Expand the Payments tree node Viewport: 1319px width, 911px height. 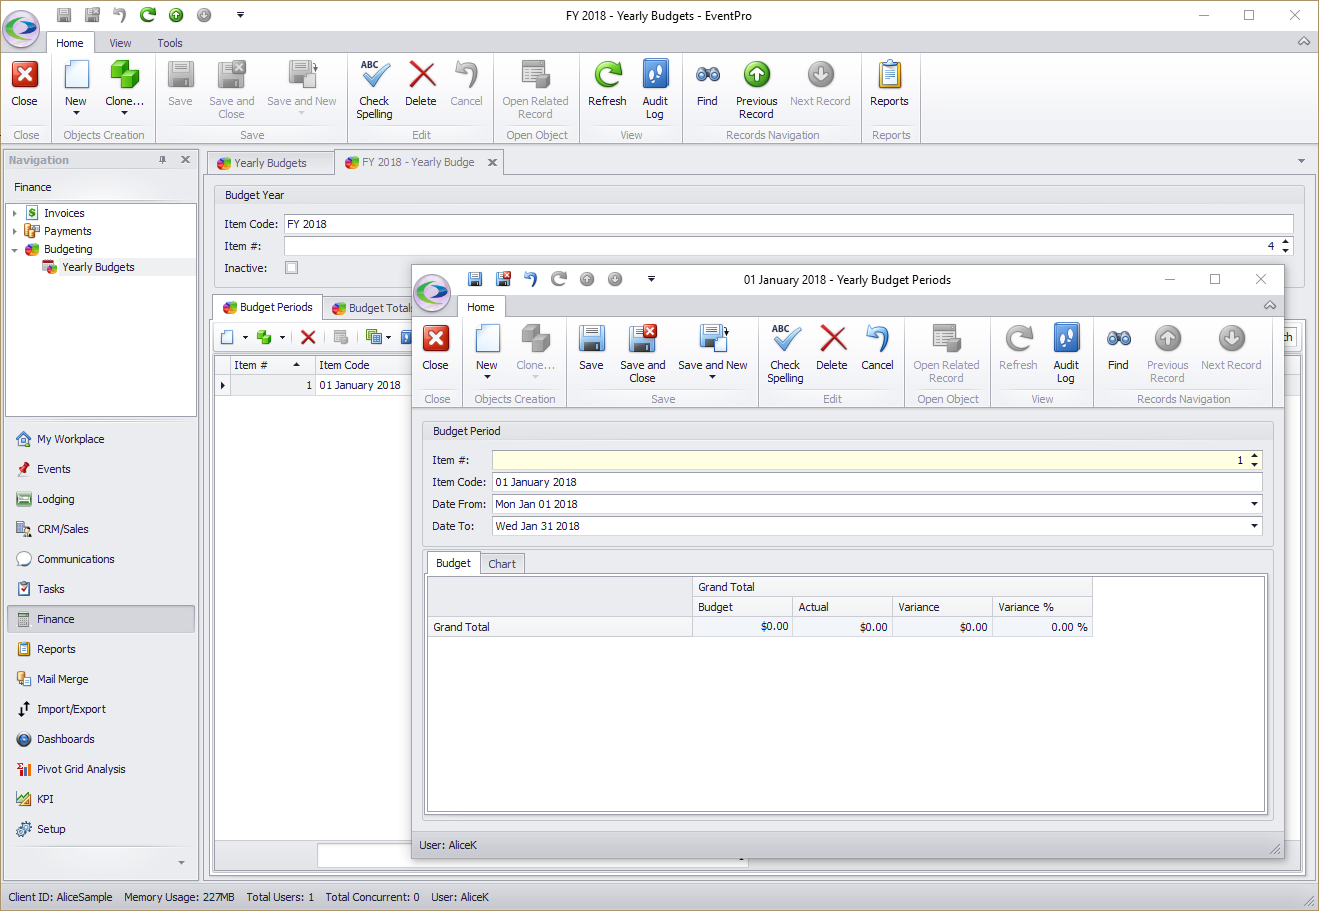pos(14,231)
